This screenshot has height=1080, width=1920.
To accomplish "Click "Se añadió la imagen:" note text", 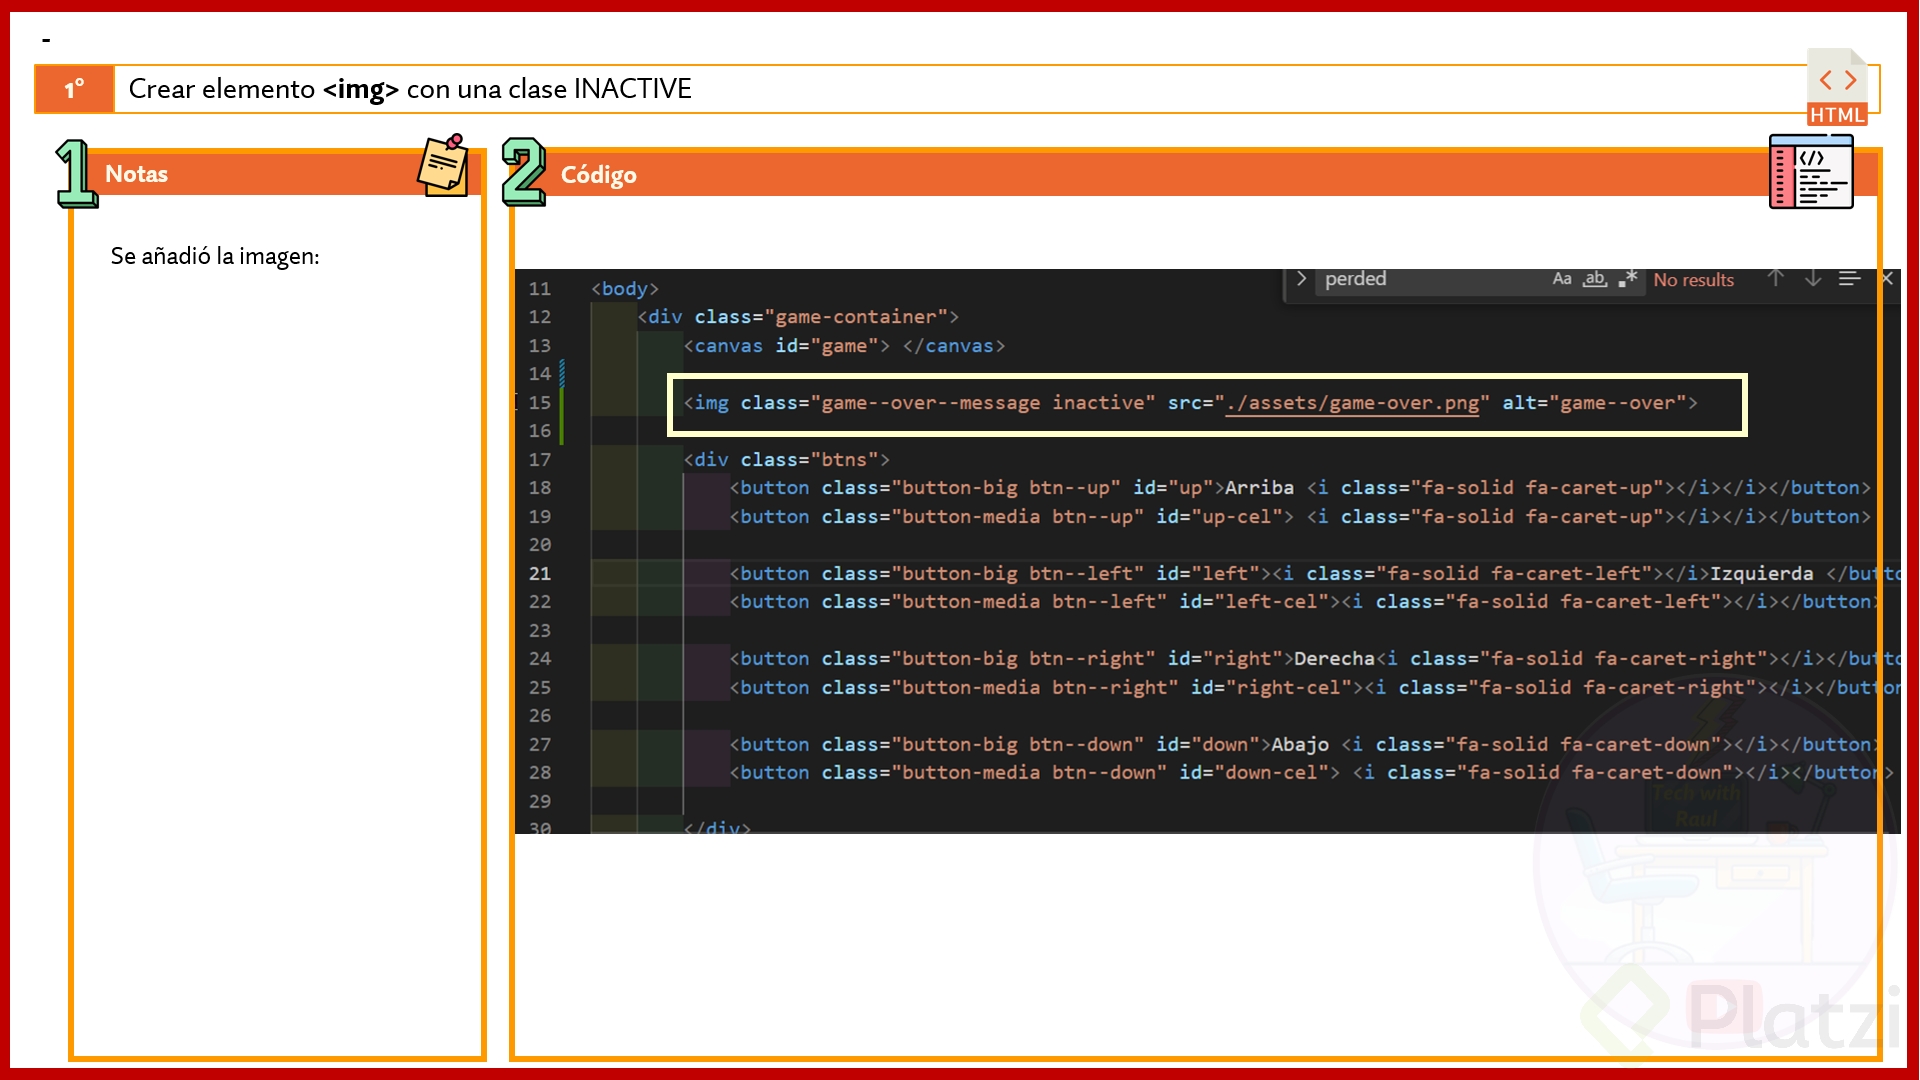I will coord(215,256).
